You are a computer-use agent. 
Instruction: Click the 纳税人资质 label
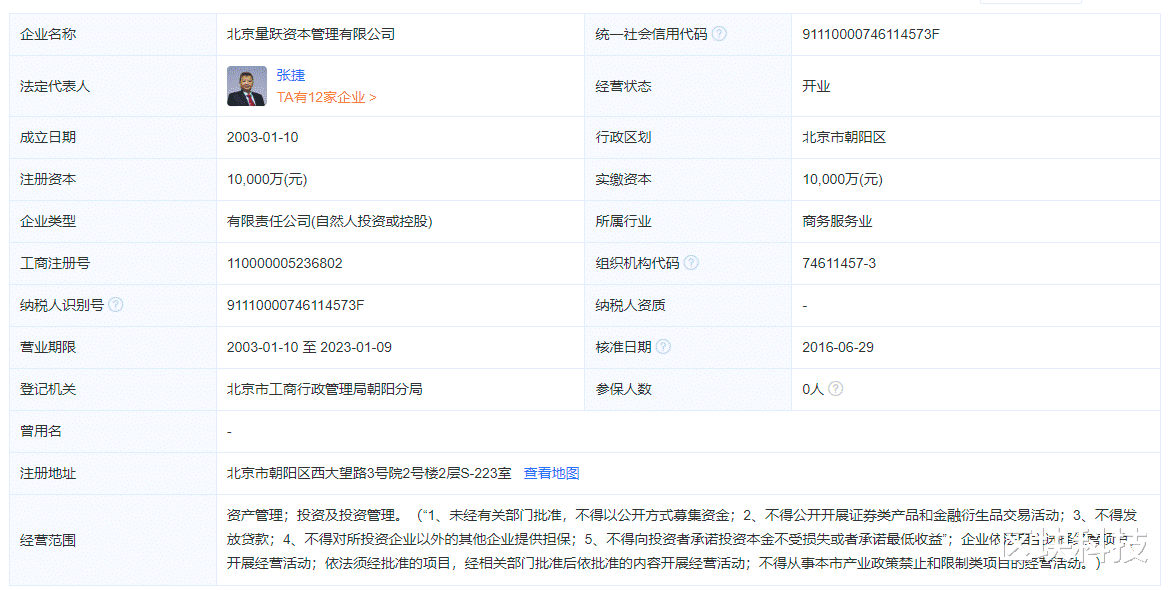click(630, 305)
